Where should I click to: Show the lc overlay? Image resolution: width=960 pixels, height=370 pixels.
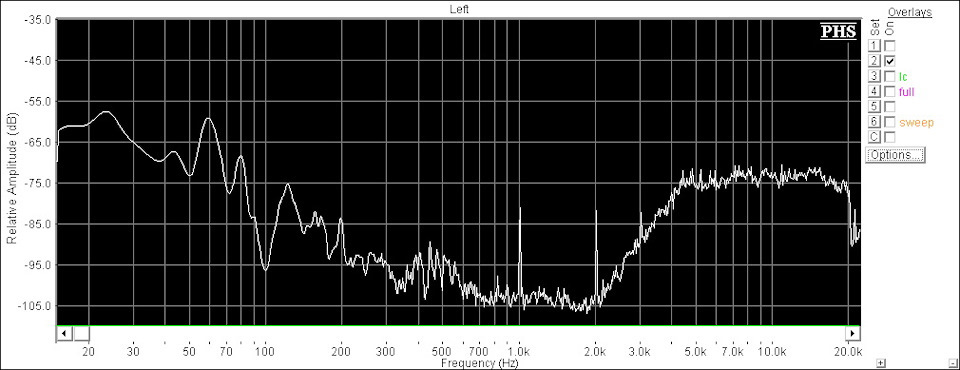890,76
